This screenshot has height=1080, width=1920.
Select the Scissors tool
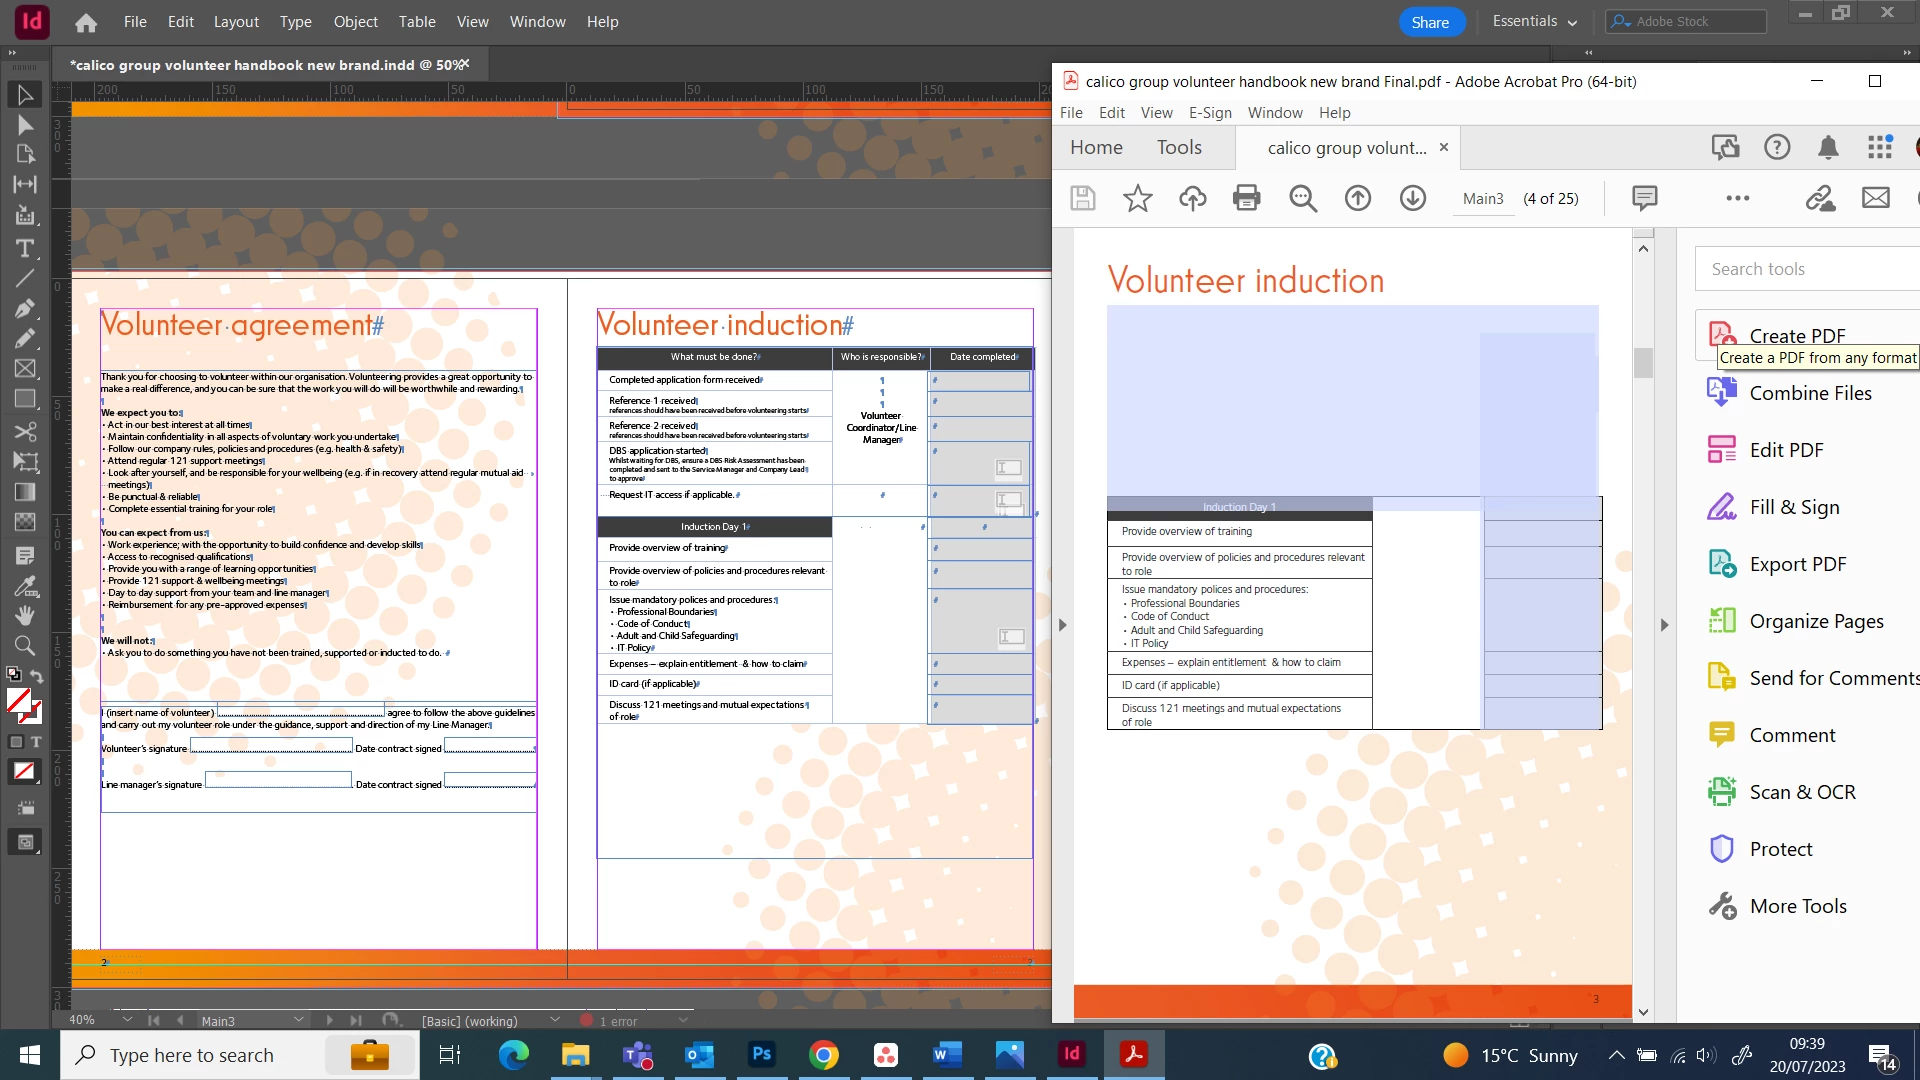point(25,432)
